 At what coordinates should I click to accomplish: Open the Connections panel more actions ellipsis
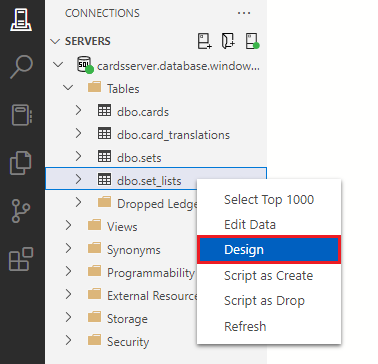click(x=244, y=13)
